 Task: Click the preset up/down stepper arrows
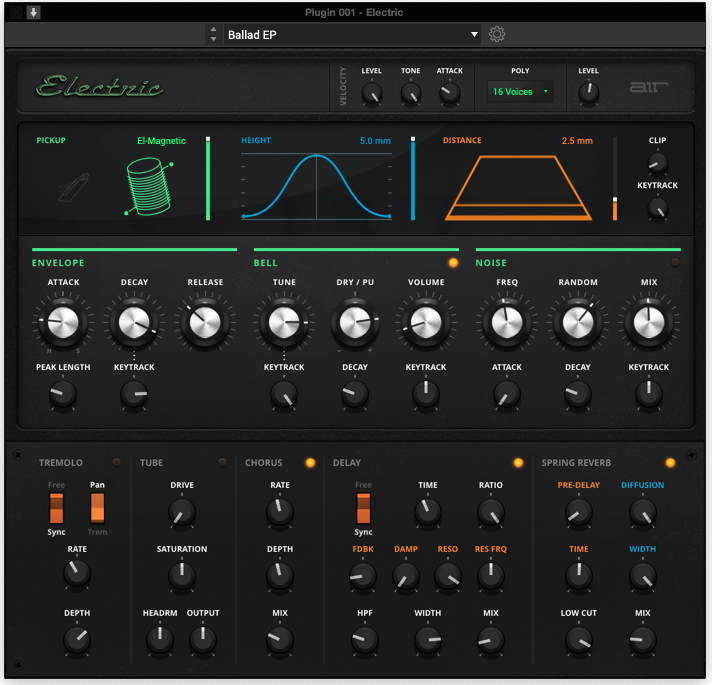[x=212, y=35]
